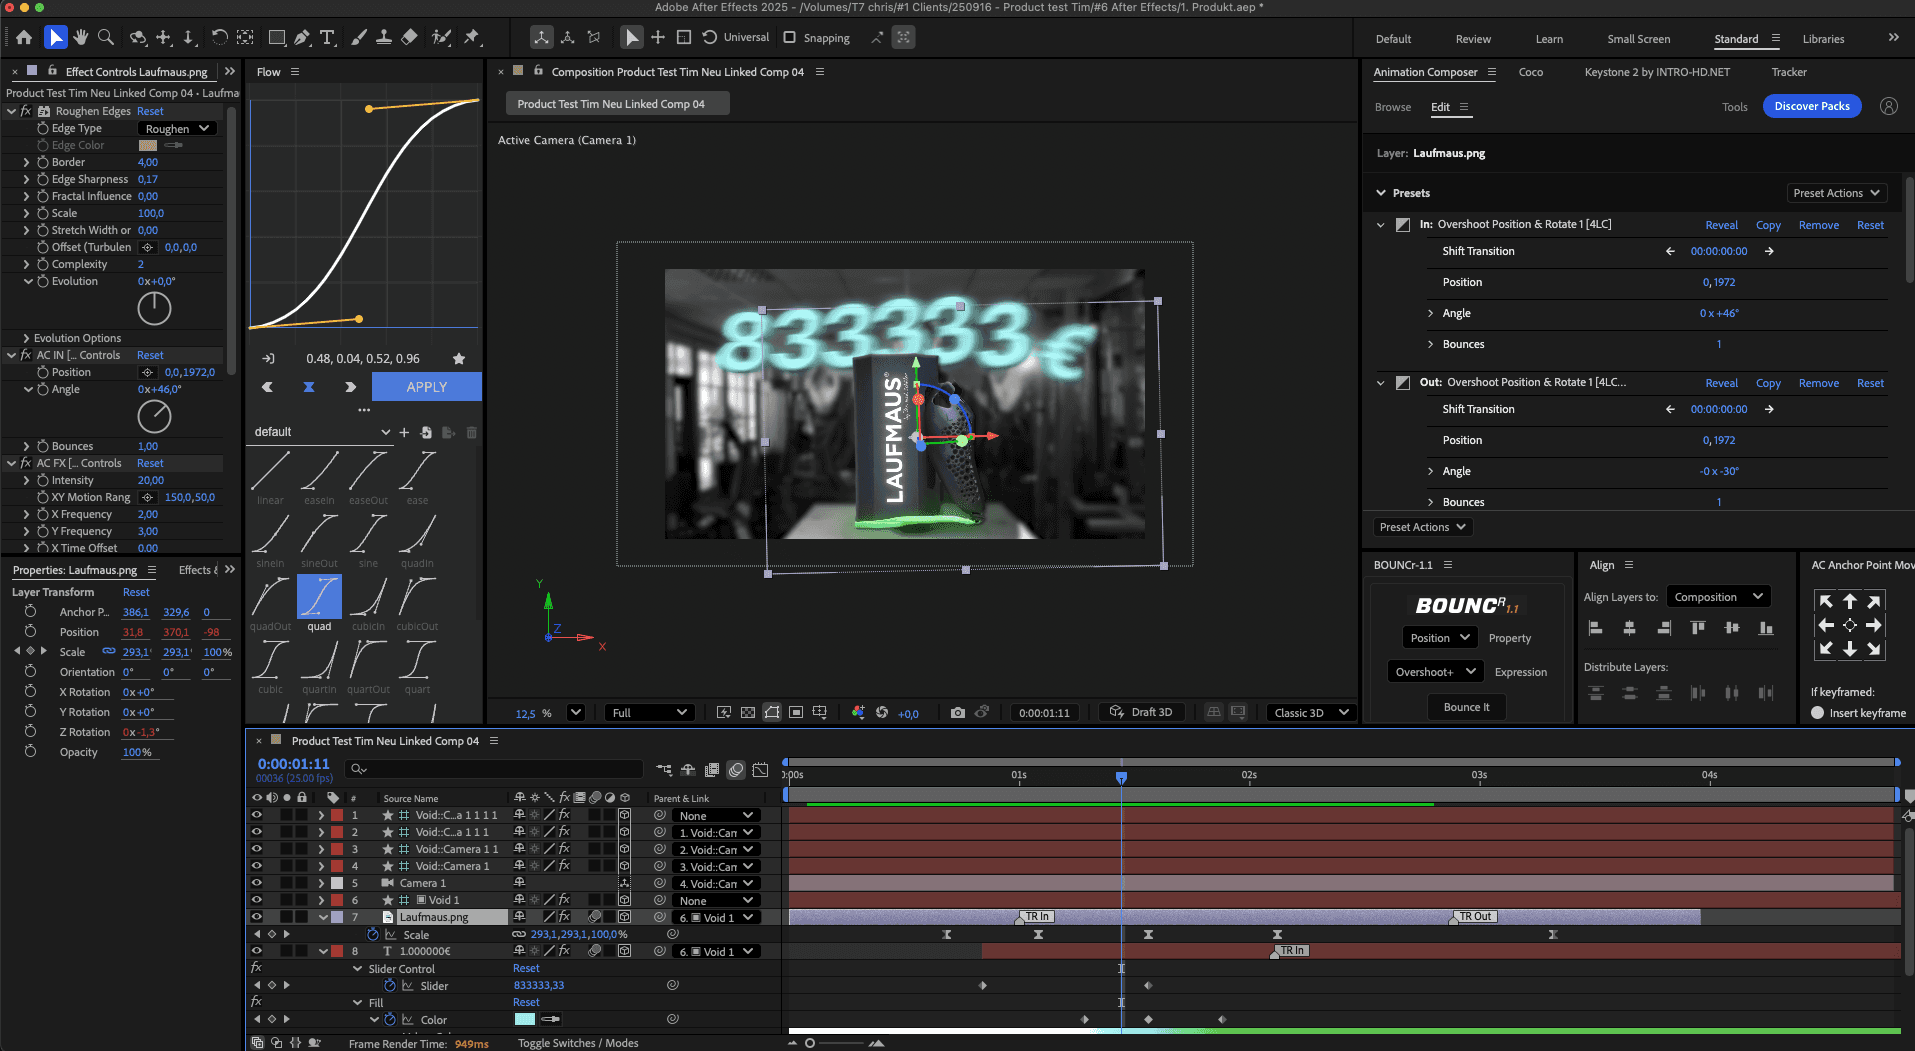Click the Evolution stopwatch in Roughen Edges
This screenshot has width=1915, height=1051.
point(43,281)
